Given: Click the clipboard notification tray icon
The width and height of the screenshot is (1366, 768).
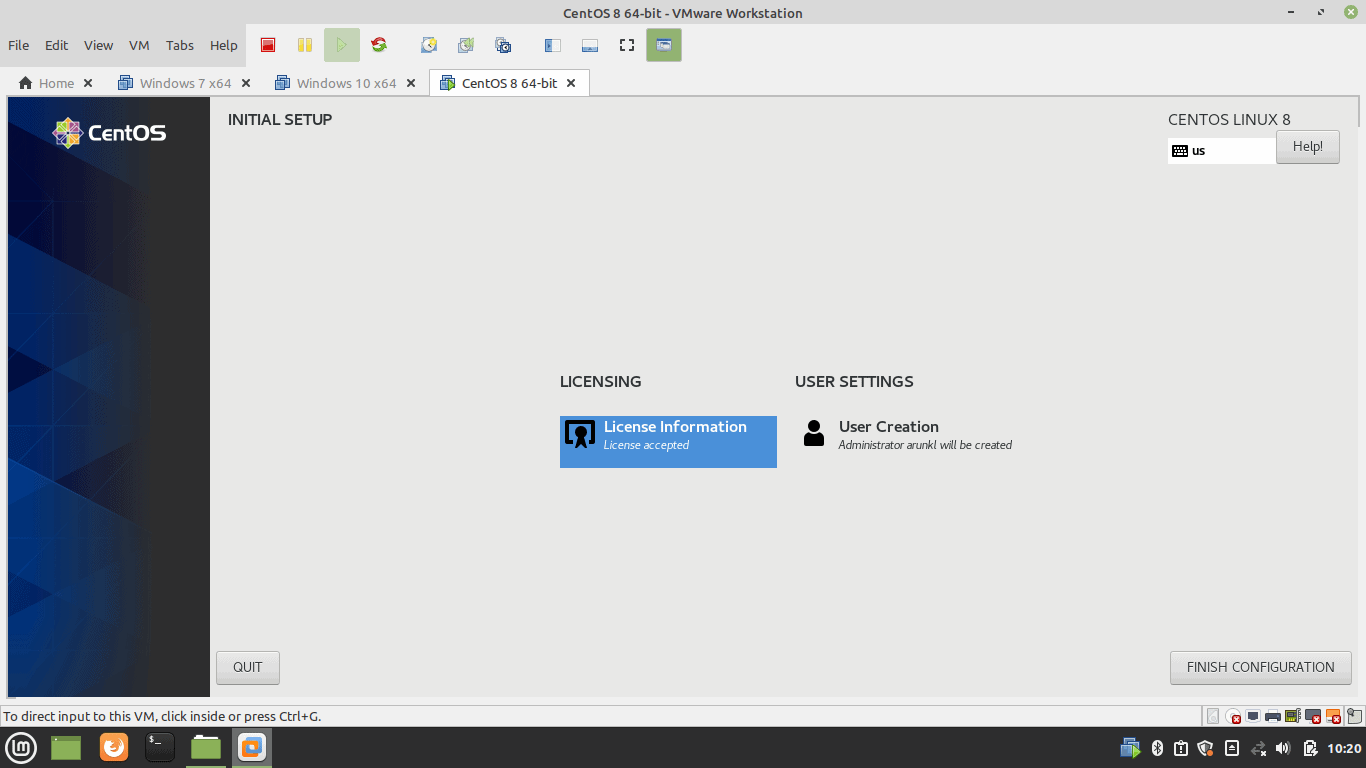Looking at the screenshot, I should tap(1181, 748).
